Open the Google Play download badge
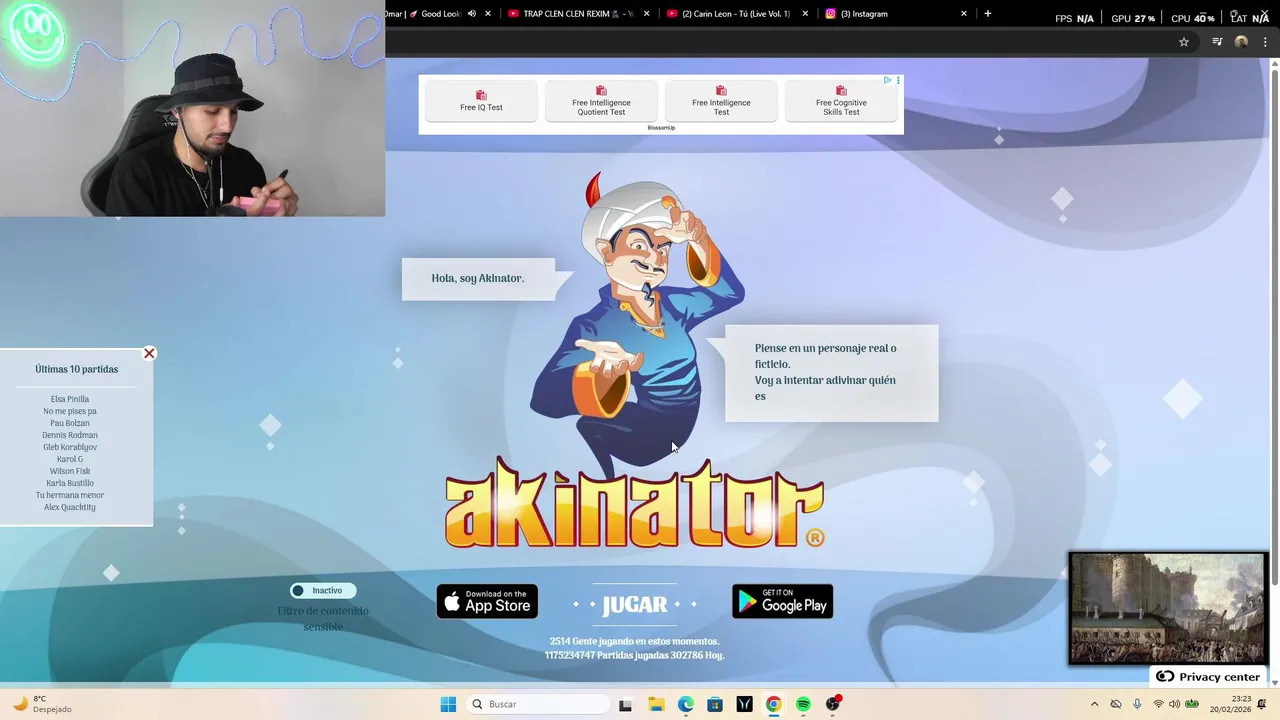The height and width of the screenshot is (720, 1280). click(x=782, y=601)
